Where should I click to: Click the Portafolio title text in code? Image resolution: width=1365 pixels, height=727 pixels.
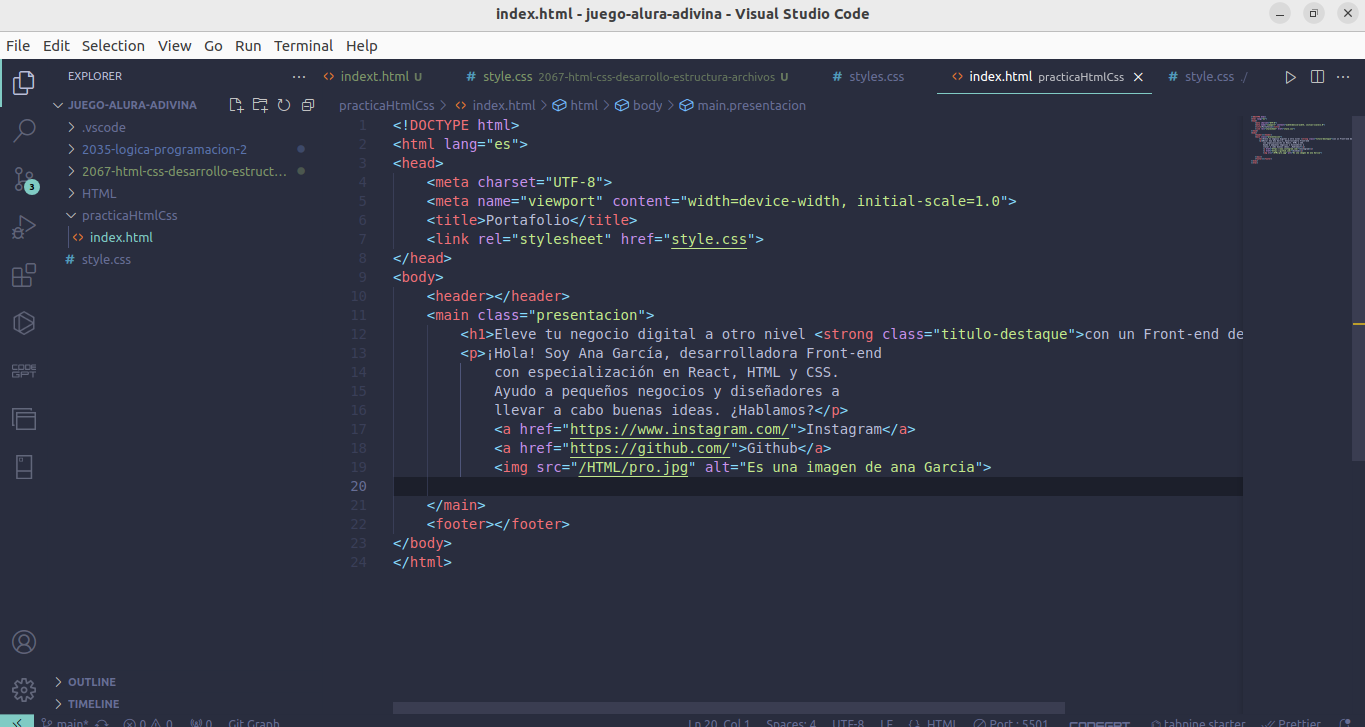(x=528, y=220)
